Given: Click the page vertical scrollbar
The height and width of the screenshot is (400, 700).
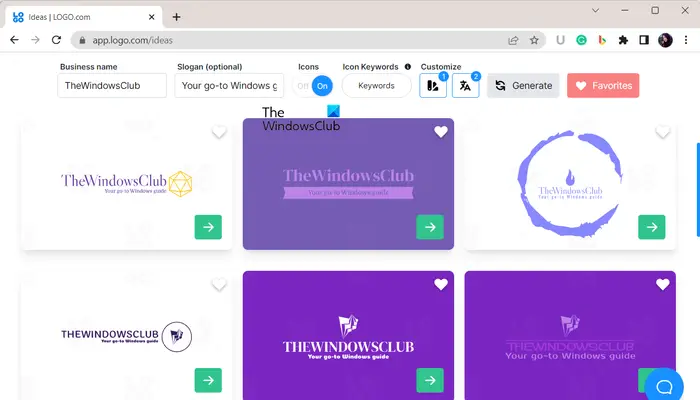Looking at the screenshot, I should pos(698,190).
